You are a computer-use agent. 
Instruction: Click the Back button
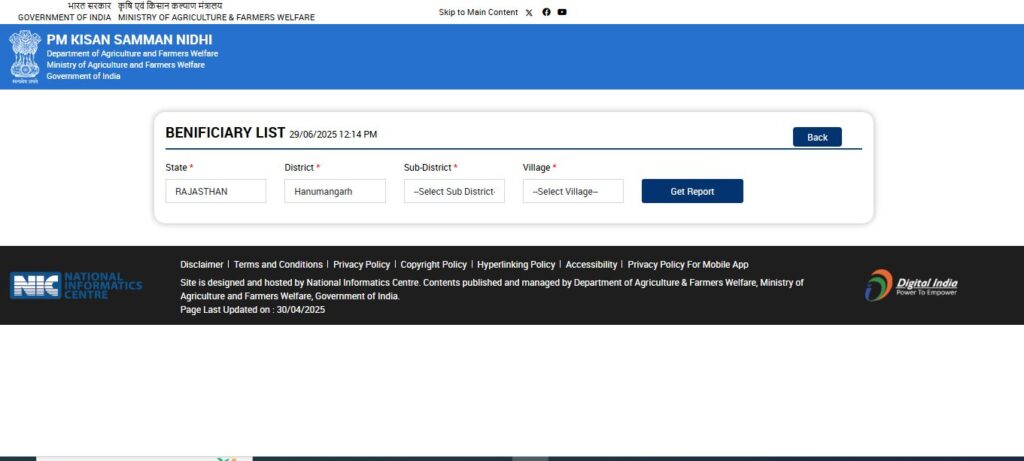pos(817,137)
